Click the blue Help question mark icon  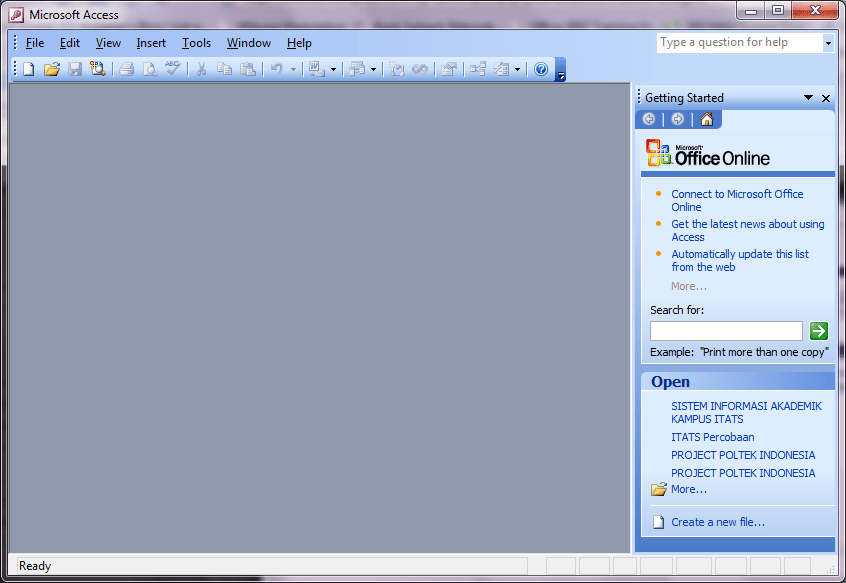(541, 69)
